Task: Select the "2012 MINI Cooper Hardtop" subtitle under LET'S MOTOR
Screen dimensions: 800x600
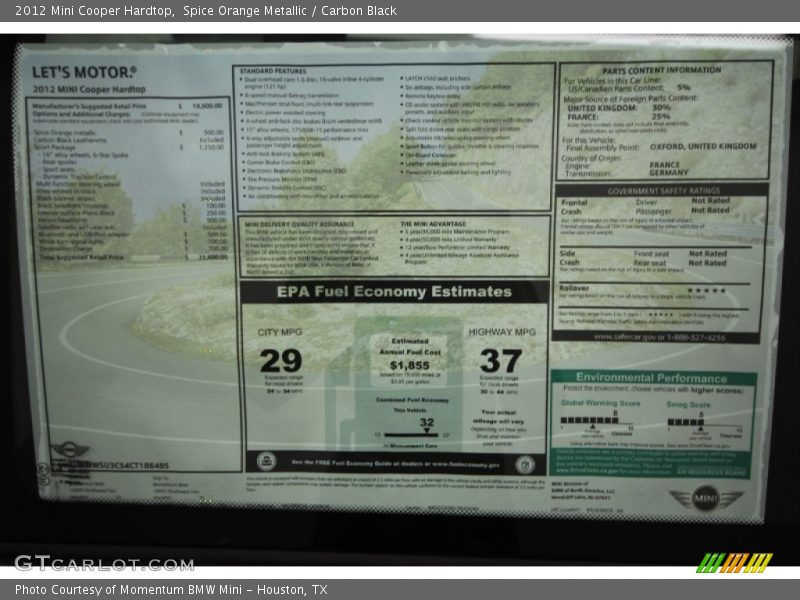Action: (x=89, y=89)
